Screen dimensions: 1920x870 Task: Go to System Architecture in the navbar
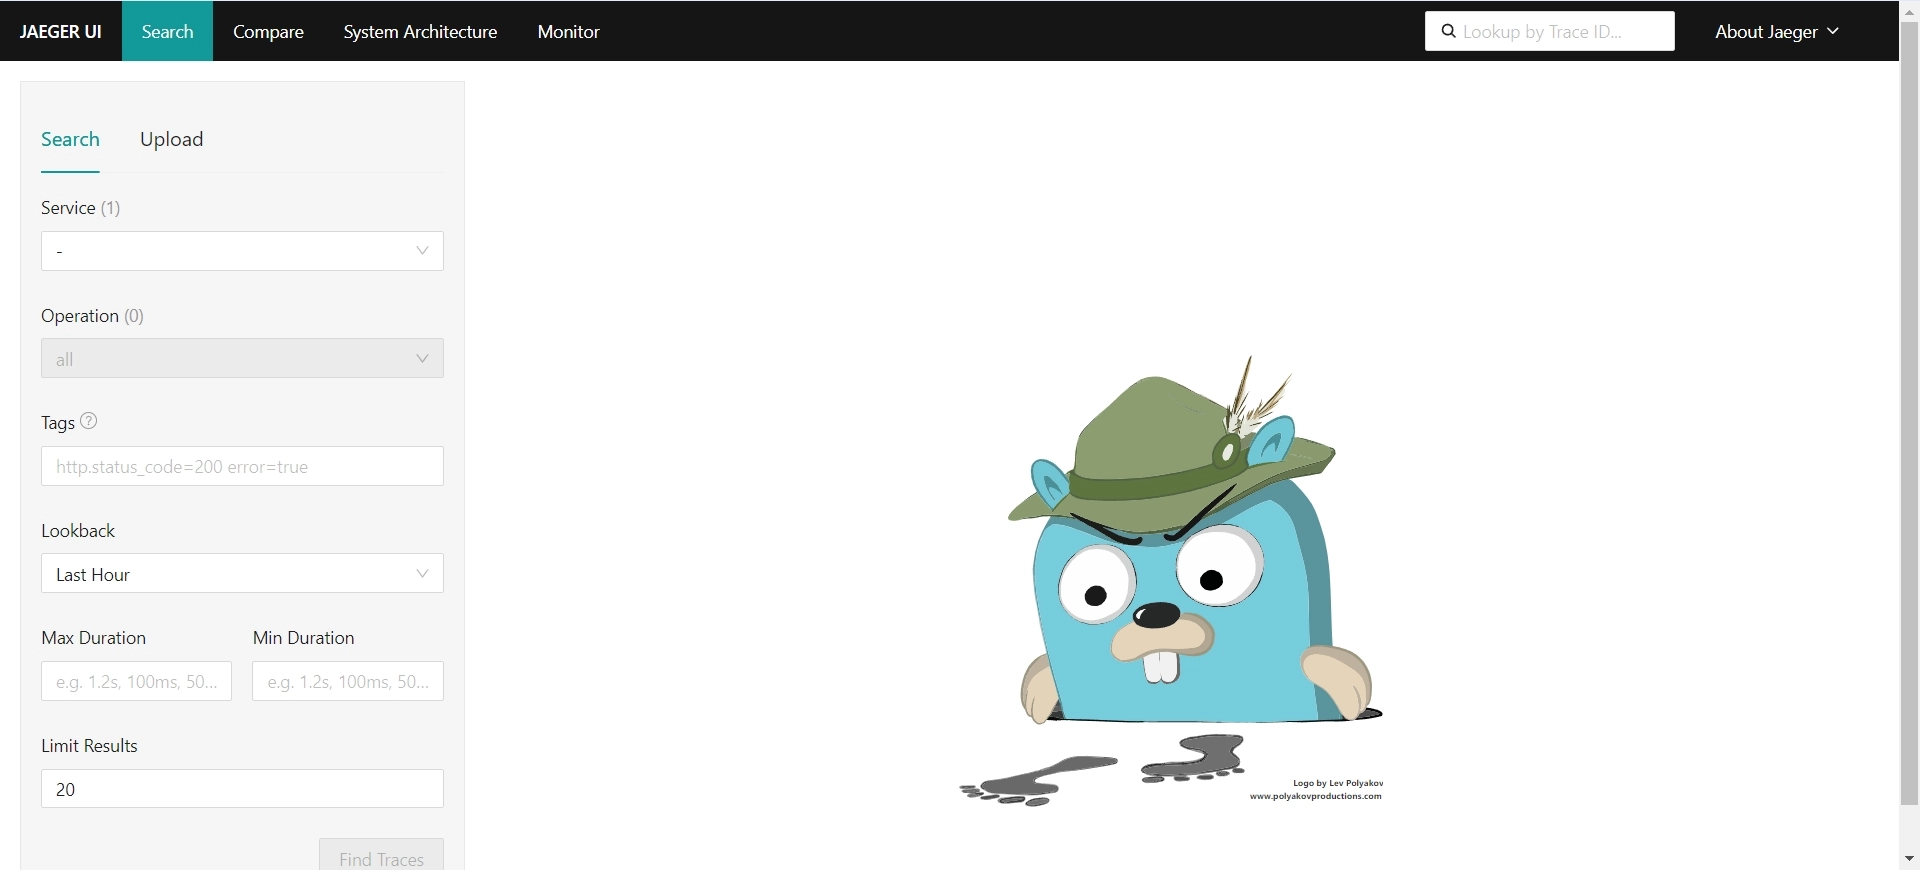[420, 32]
